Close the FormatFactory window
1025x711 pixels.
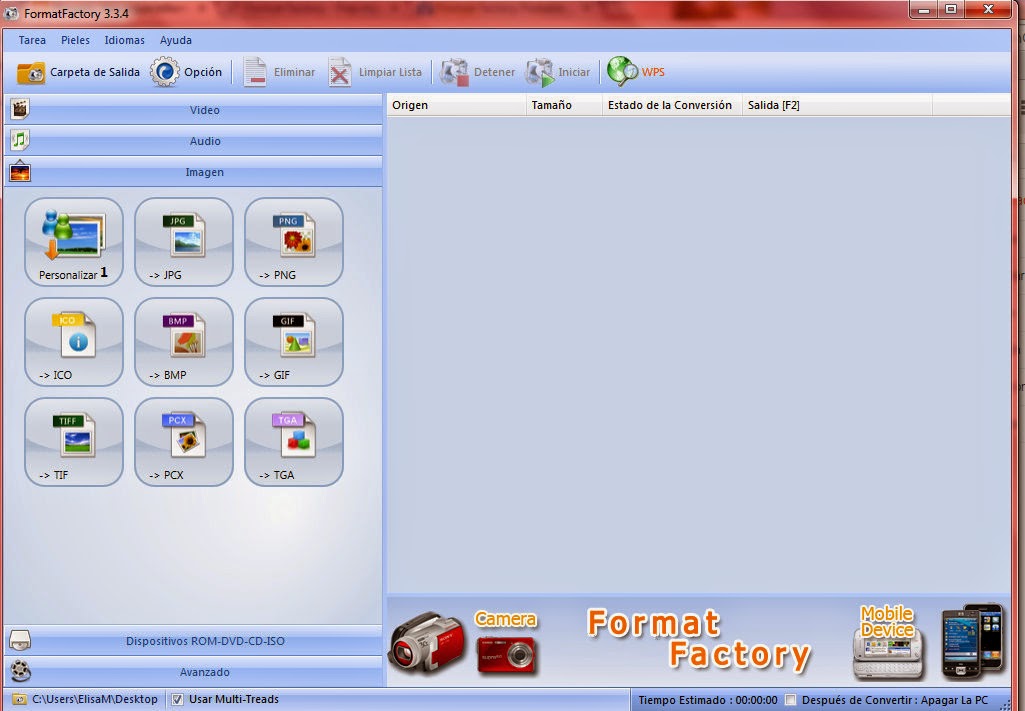pos(988,10)
